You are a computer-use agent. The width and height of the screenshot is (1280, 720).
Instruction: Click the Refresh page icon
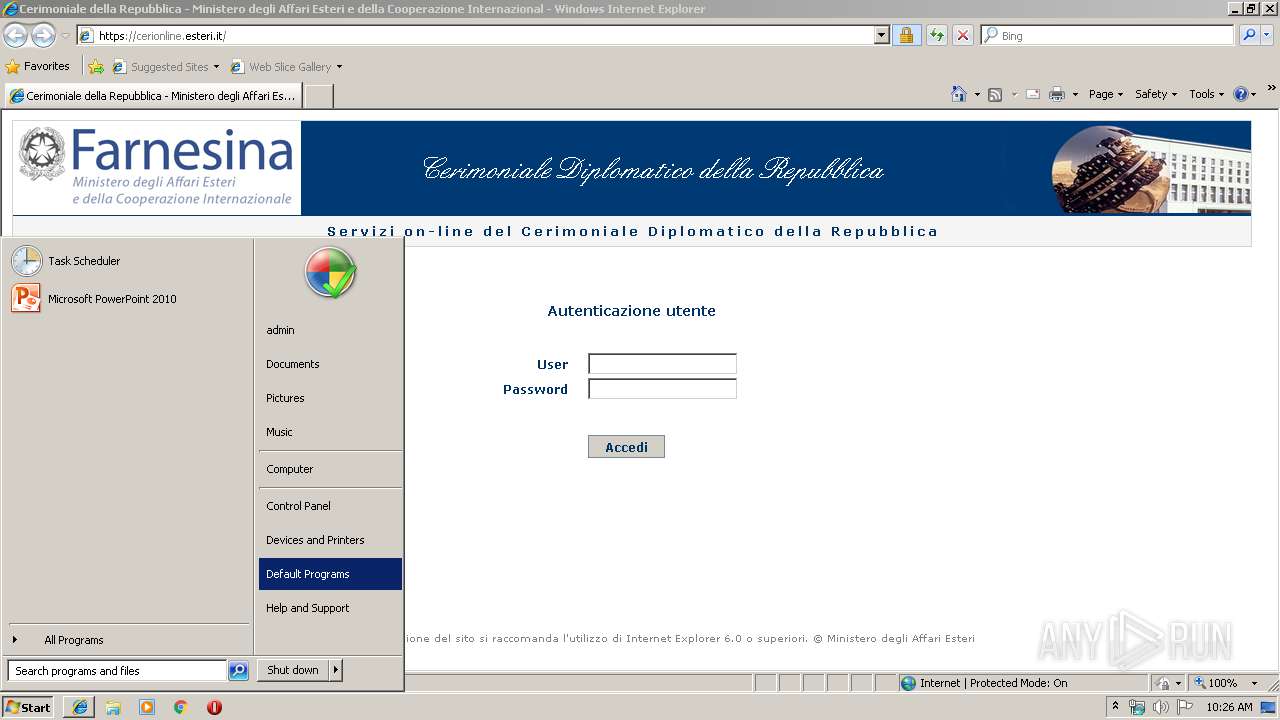coord(936,36)
